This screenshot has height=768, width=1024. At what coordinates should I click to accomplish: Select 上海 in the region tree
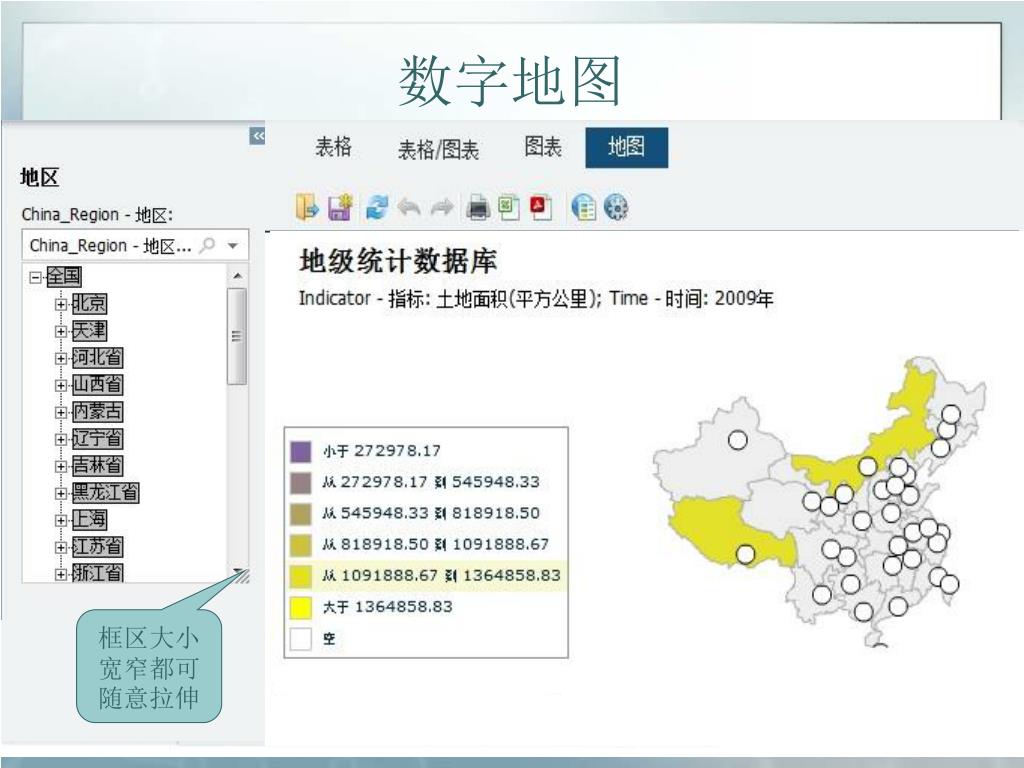coord(89,520)
